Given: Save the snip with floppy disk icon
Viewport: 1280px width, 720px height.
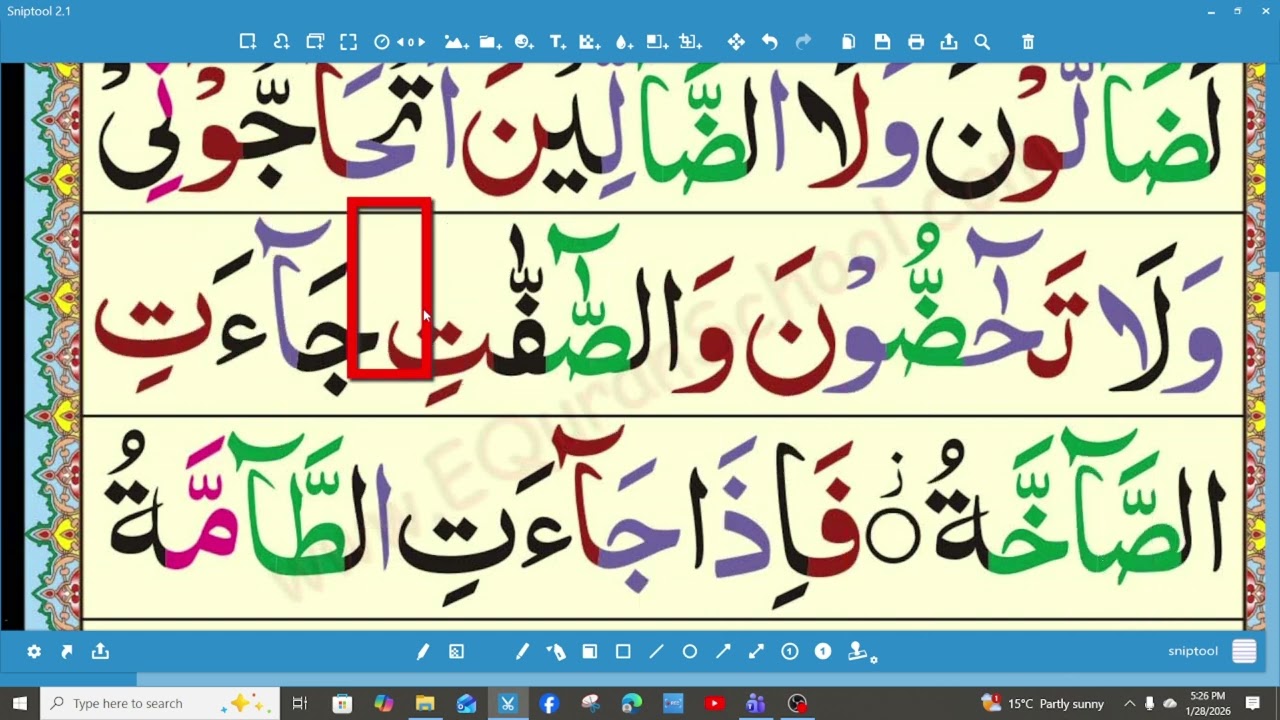Looking at the screenshot, I should point(882,42).
